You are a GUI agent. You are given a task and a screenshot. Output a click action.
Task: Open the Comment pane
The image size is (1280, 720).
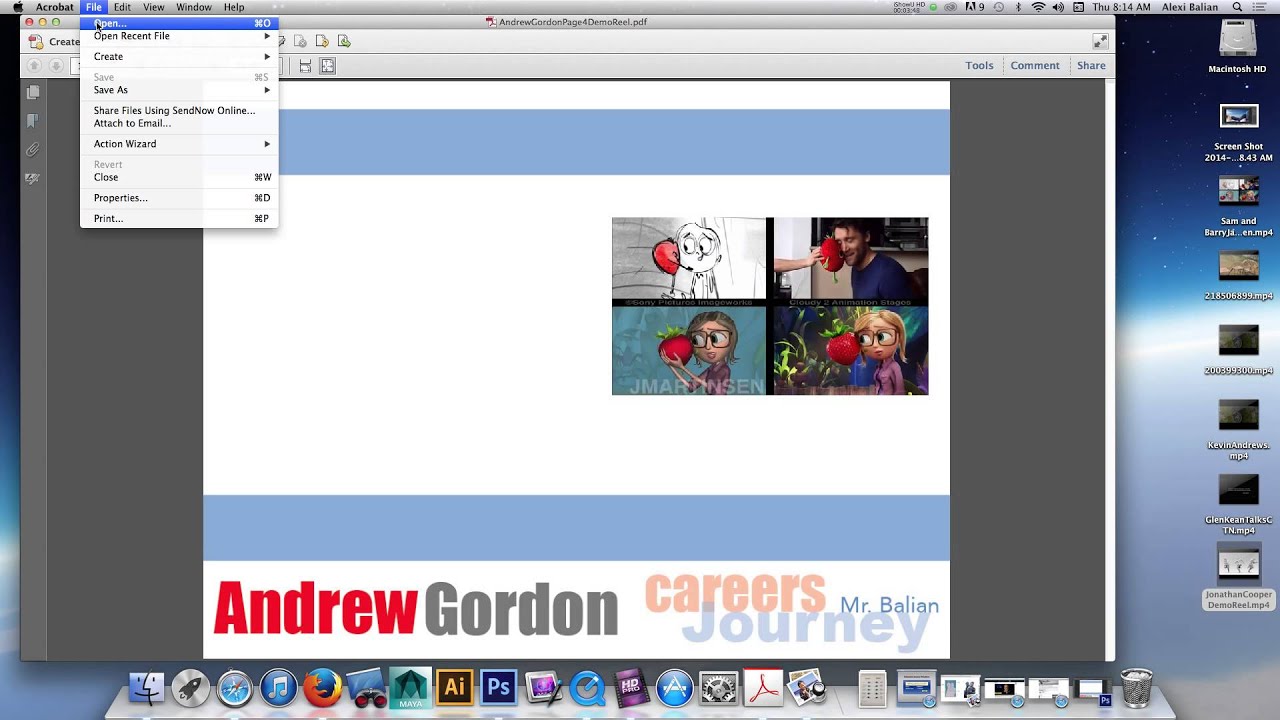point(1034,66)
